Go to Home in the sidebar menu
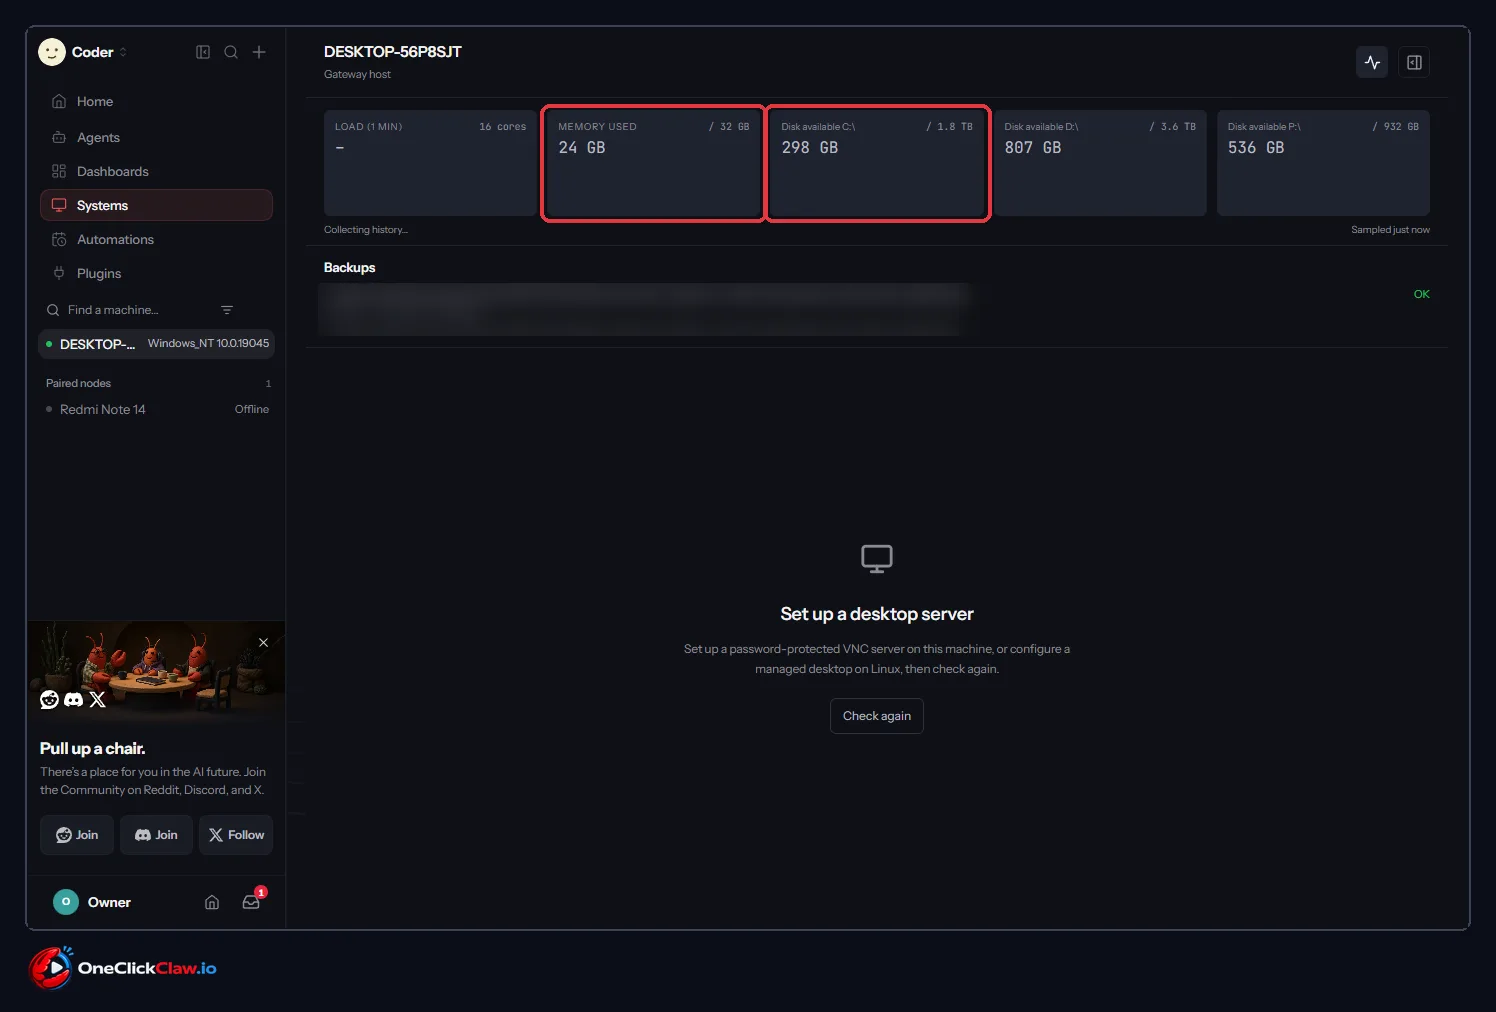 pyautogui.click(x=156, y=102)
